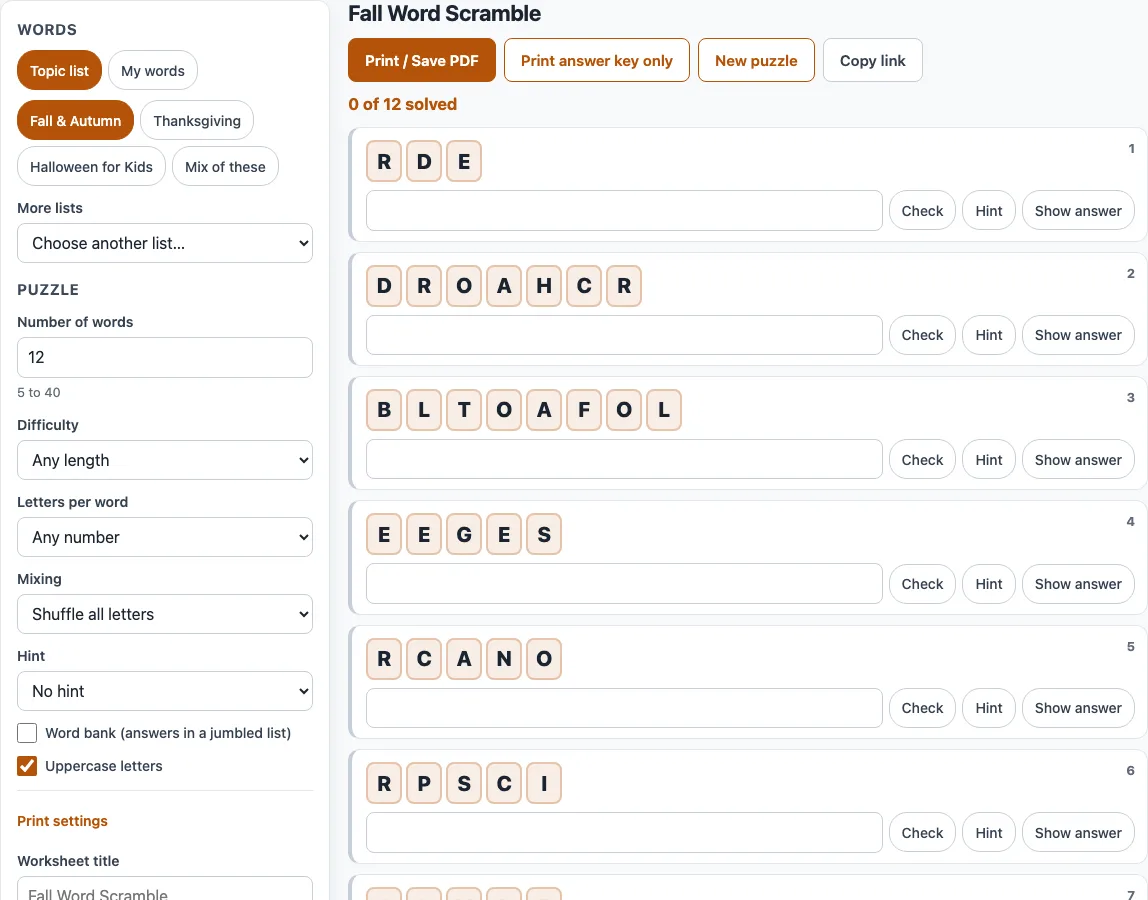Pick the Halloween for Kids topic
This screenshot has width=1148, height=900.
pyautogui.click(x=92, y=166)
